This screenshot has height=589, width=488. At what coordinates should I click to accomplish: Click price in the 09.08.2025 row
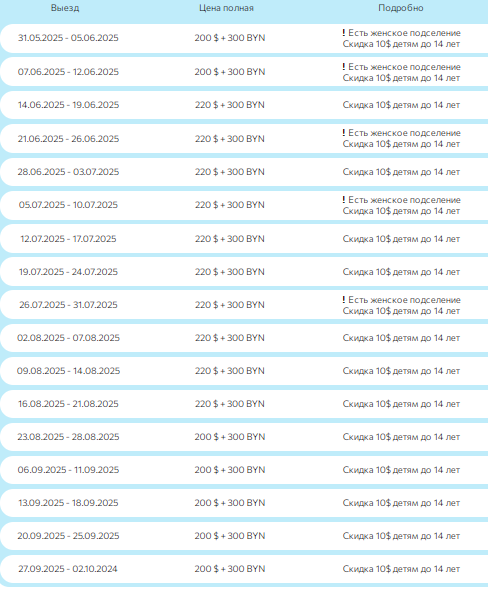[x=230, y=371]
